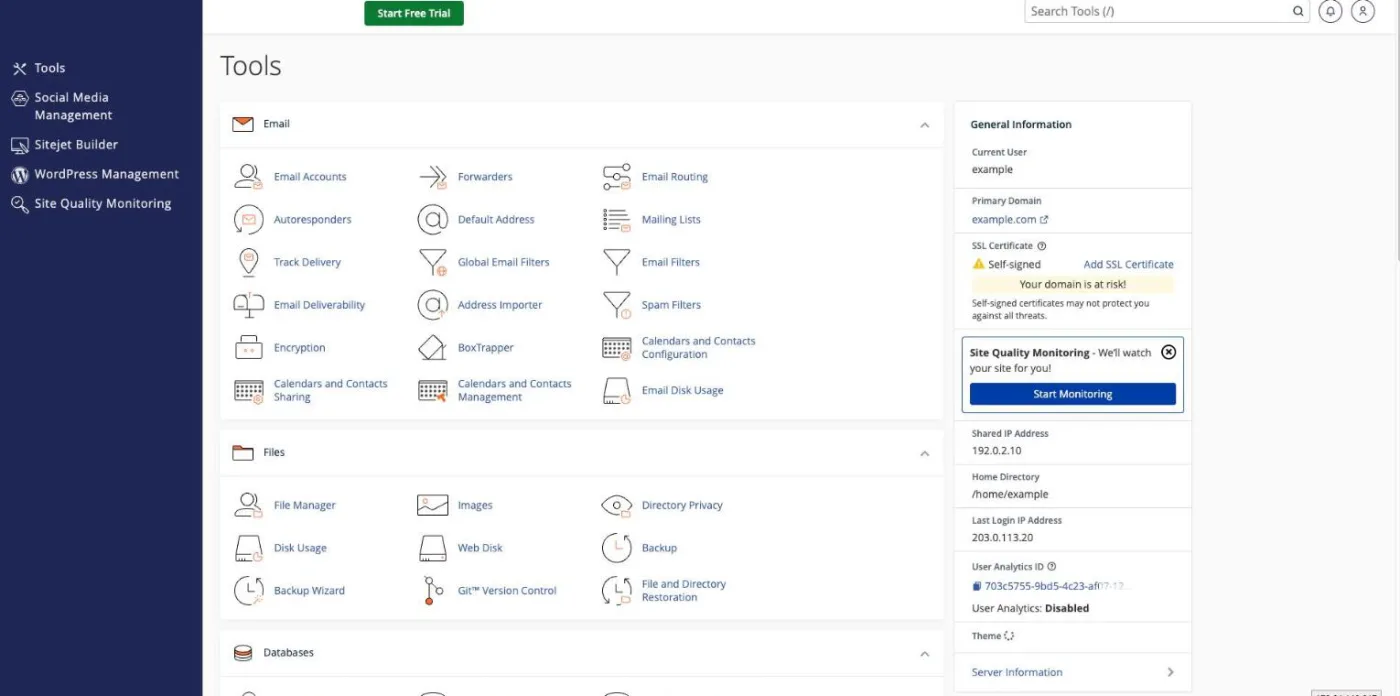Click the Calendars and Contacts Configuration icon
The image size is (1400, 696).
pos(617,348)
